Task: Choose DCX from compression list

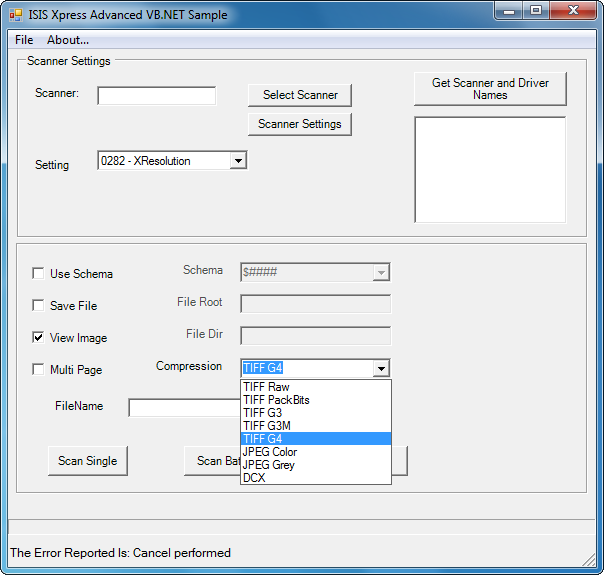Action: click(316, 478)
